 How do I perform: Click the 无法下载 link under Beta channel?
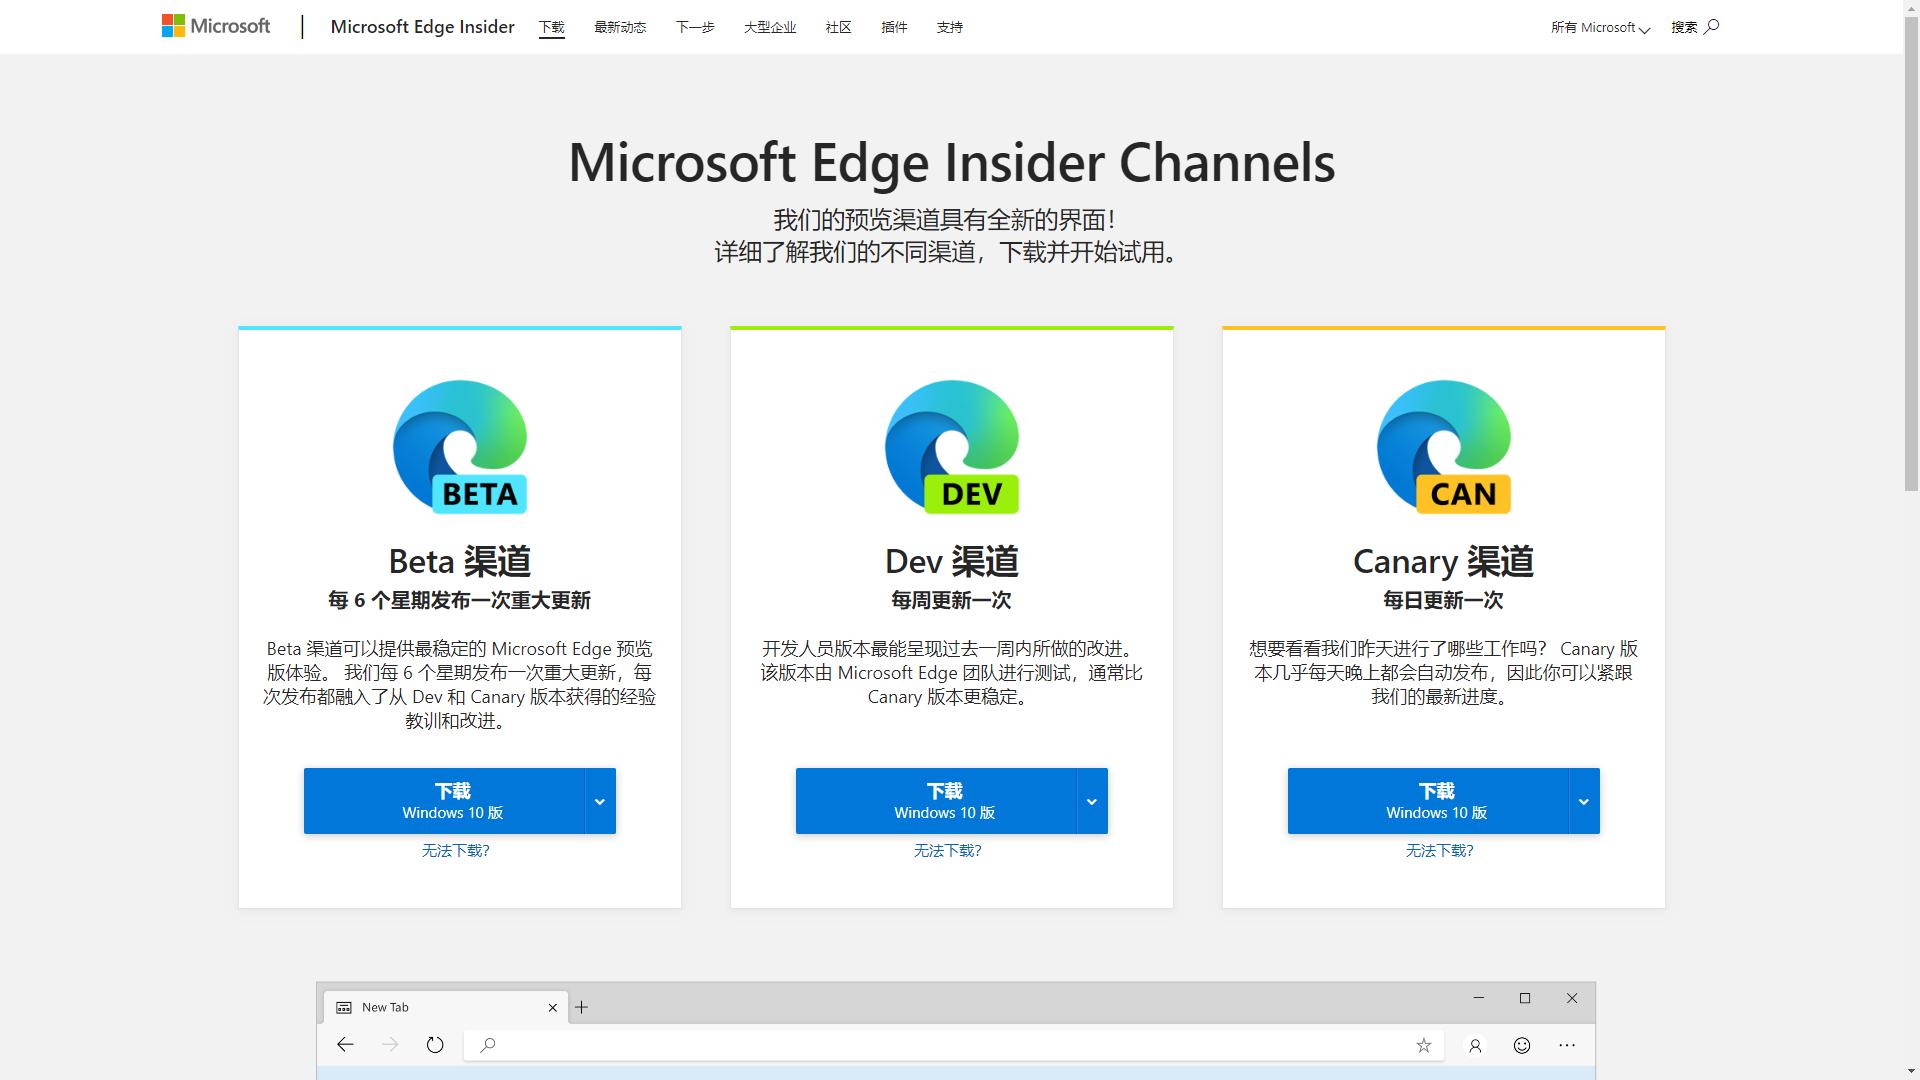[x=456, y=851]
